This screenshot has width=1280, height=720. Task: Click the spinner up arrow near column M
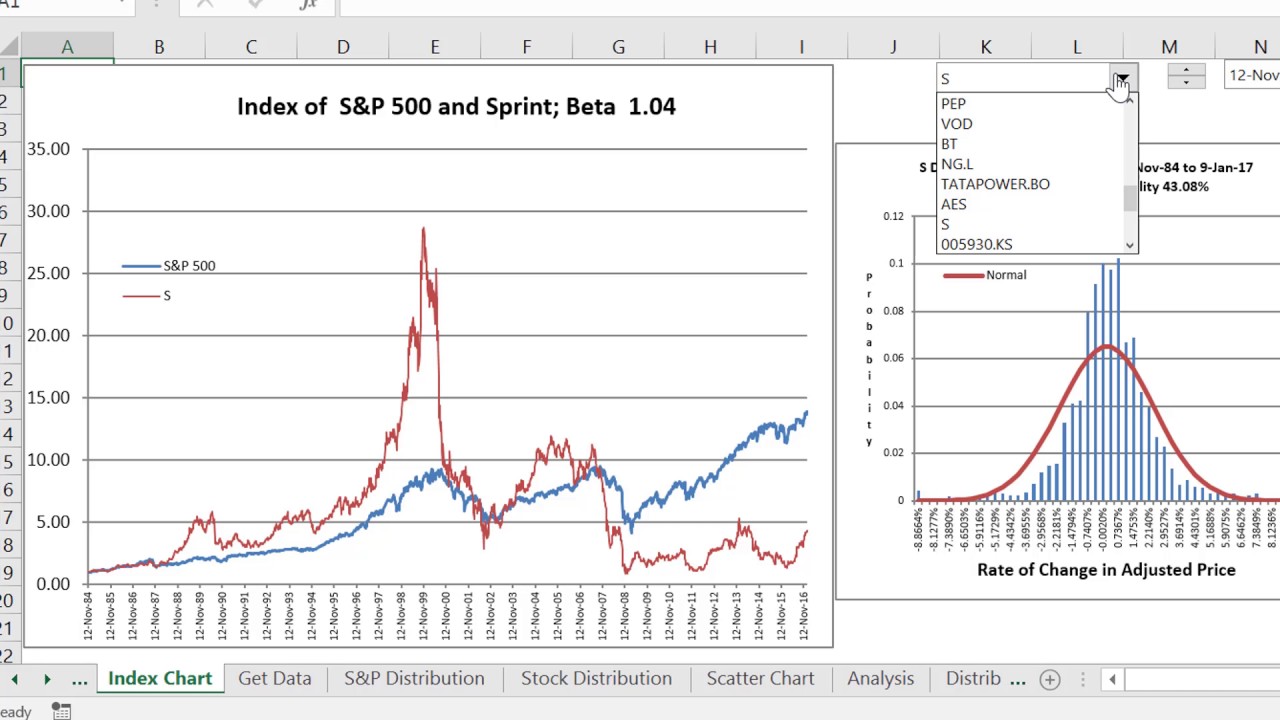[x=1186, y=70]
